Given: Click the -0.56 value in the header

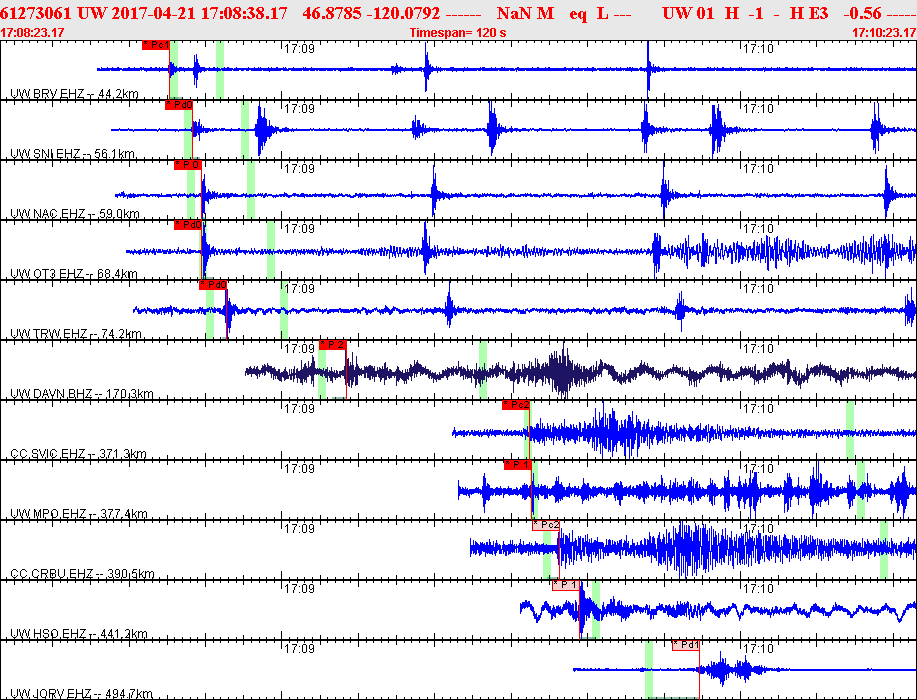Looking at the screenshot, I should [x=863, y=13].
